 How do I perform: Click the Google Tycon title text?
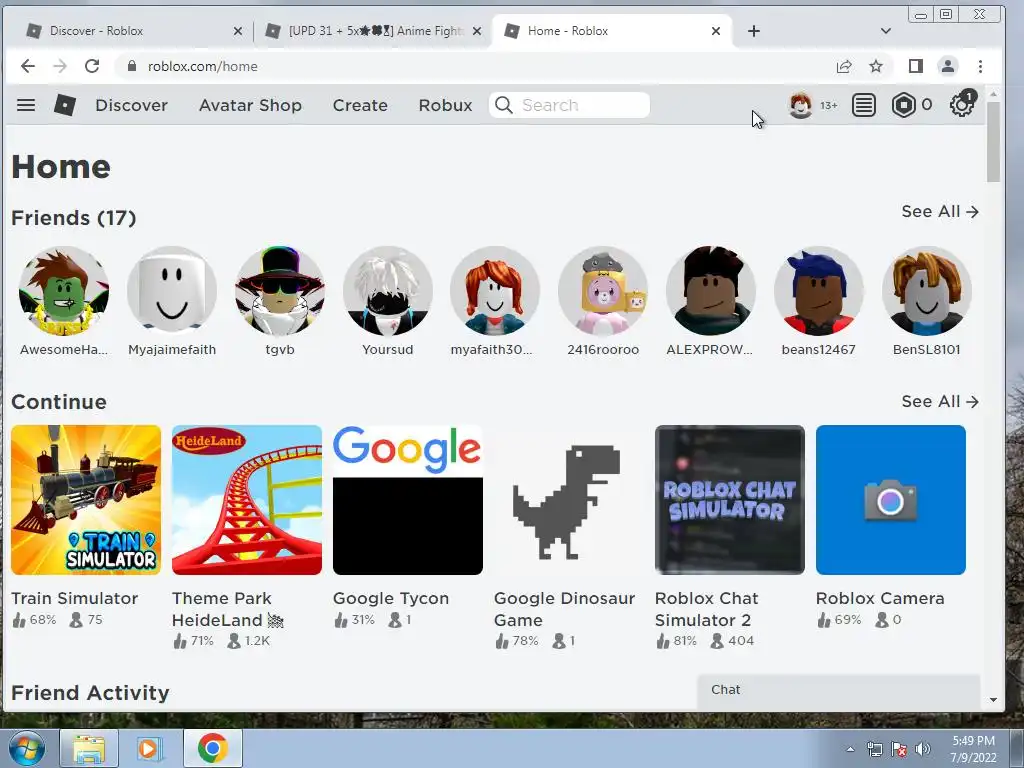coord(391,598)
